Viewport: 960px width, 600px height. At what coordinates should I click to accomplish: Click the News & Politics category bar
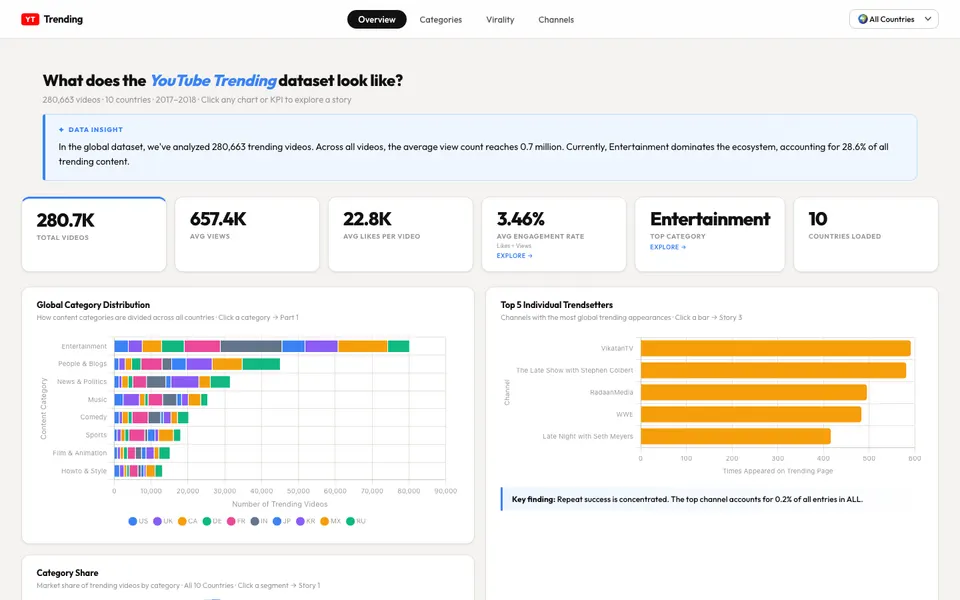point(172,381)
